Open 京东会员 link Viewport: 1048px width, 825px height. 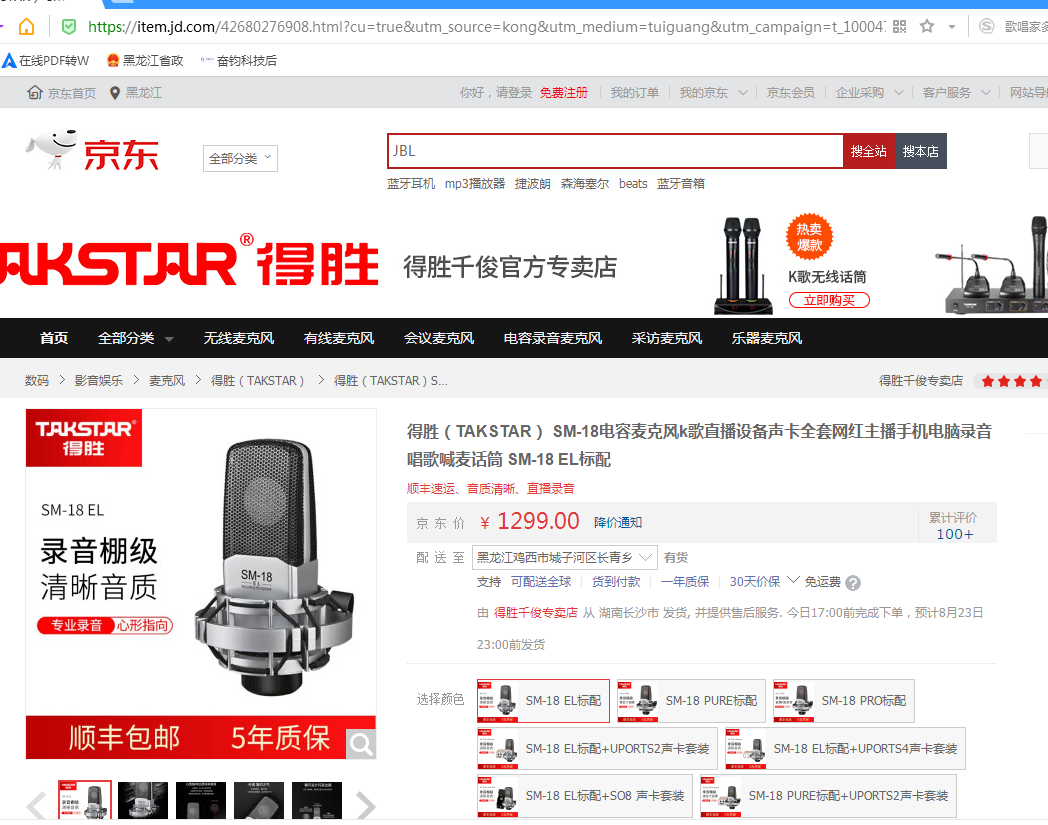click(x=791, y=93)
